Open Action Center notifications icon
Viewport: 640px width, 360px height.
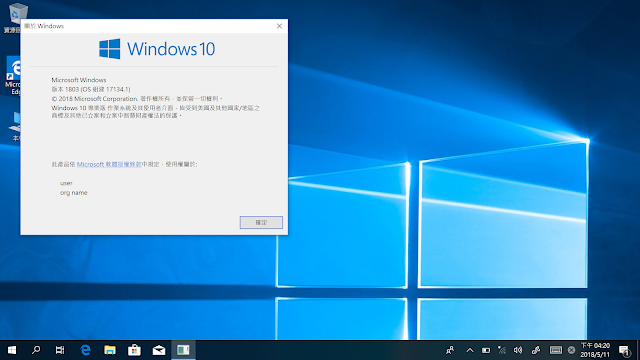pos(624,350)
